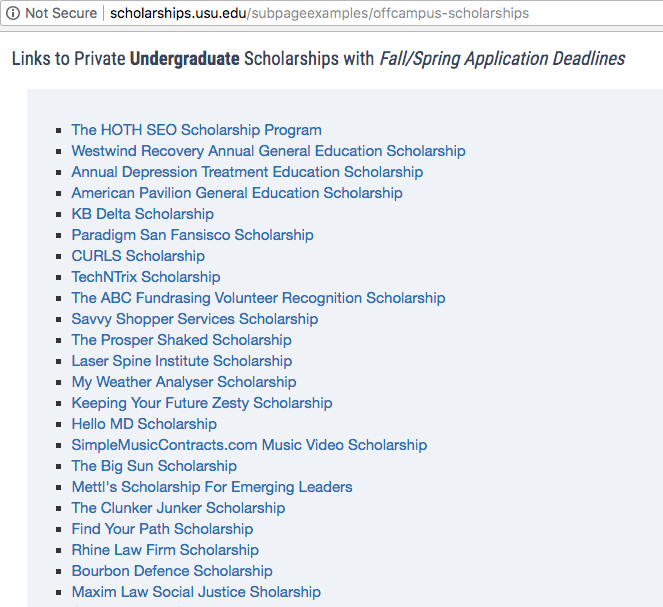Open The HOTH SEO Scholarship Program link
The width and height of the screenshot is (663, 607).
(x=197, y=130)
